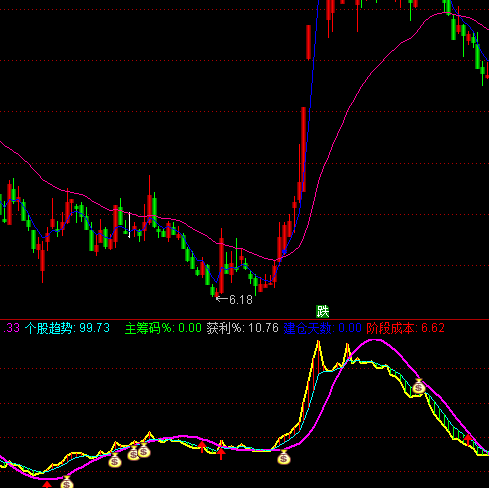Click money bag where yellow line starts surging
Screen dimensions: 489x488
pyautogui.click(x=284, y=457)
